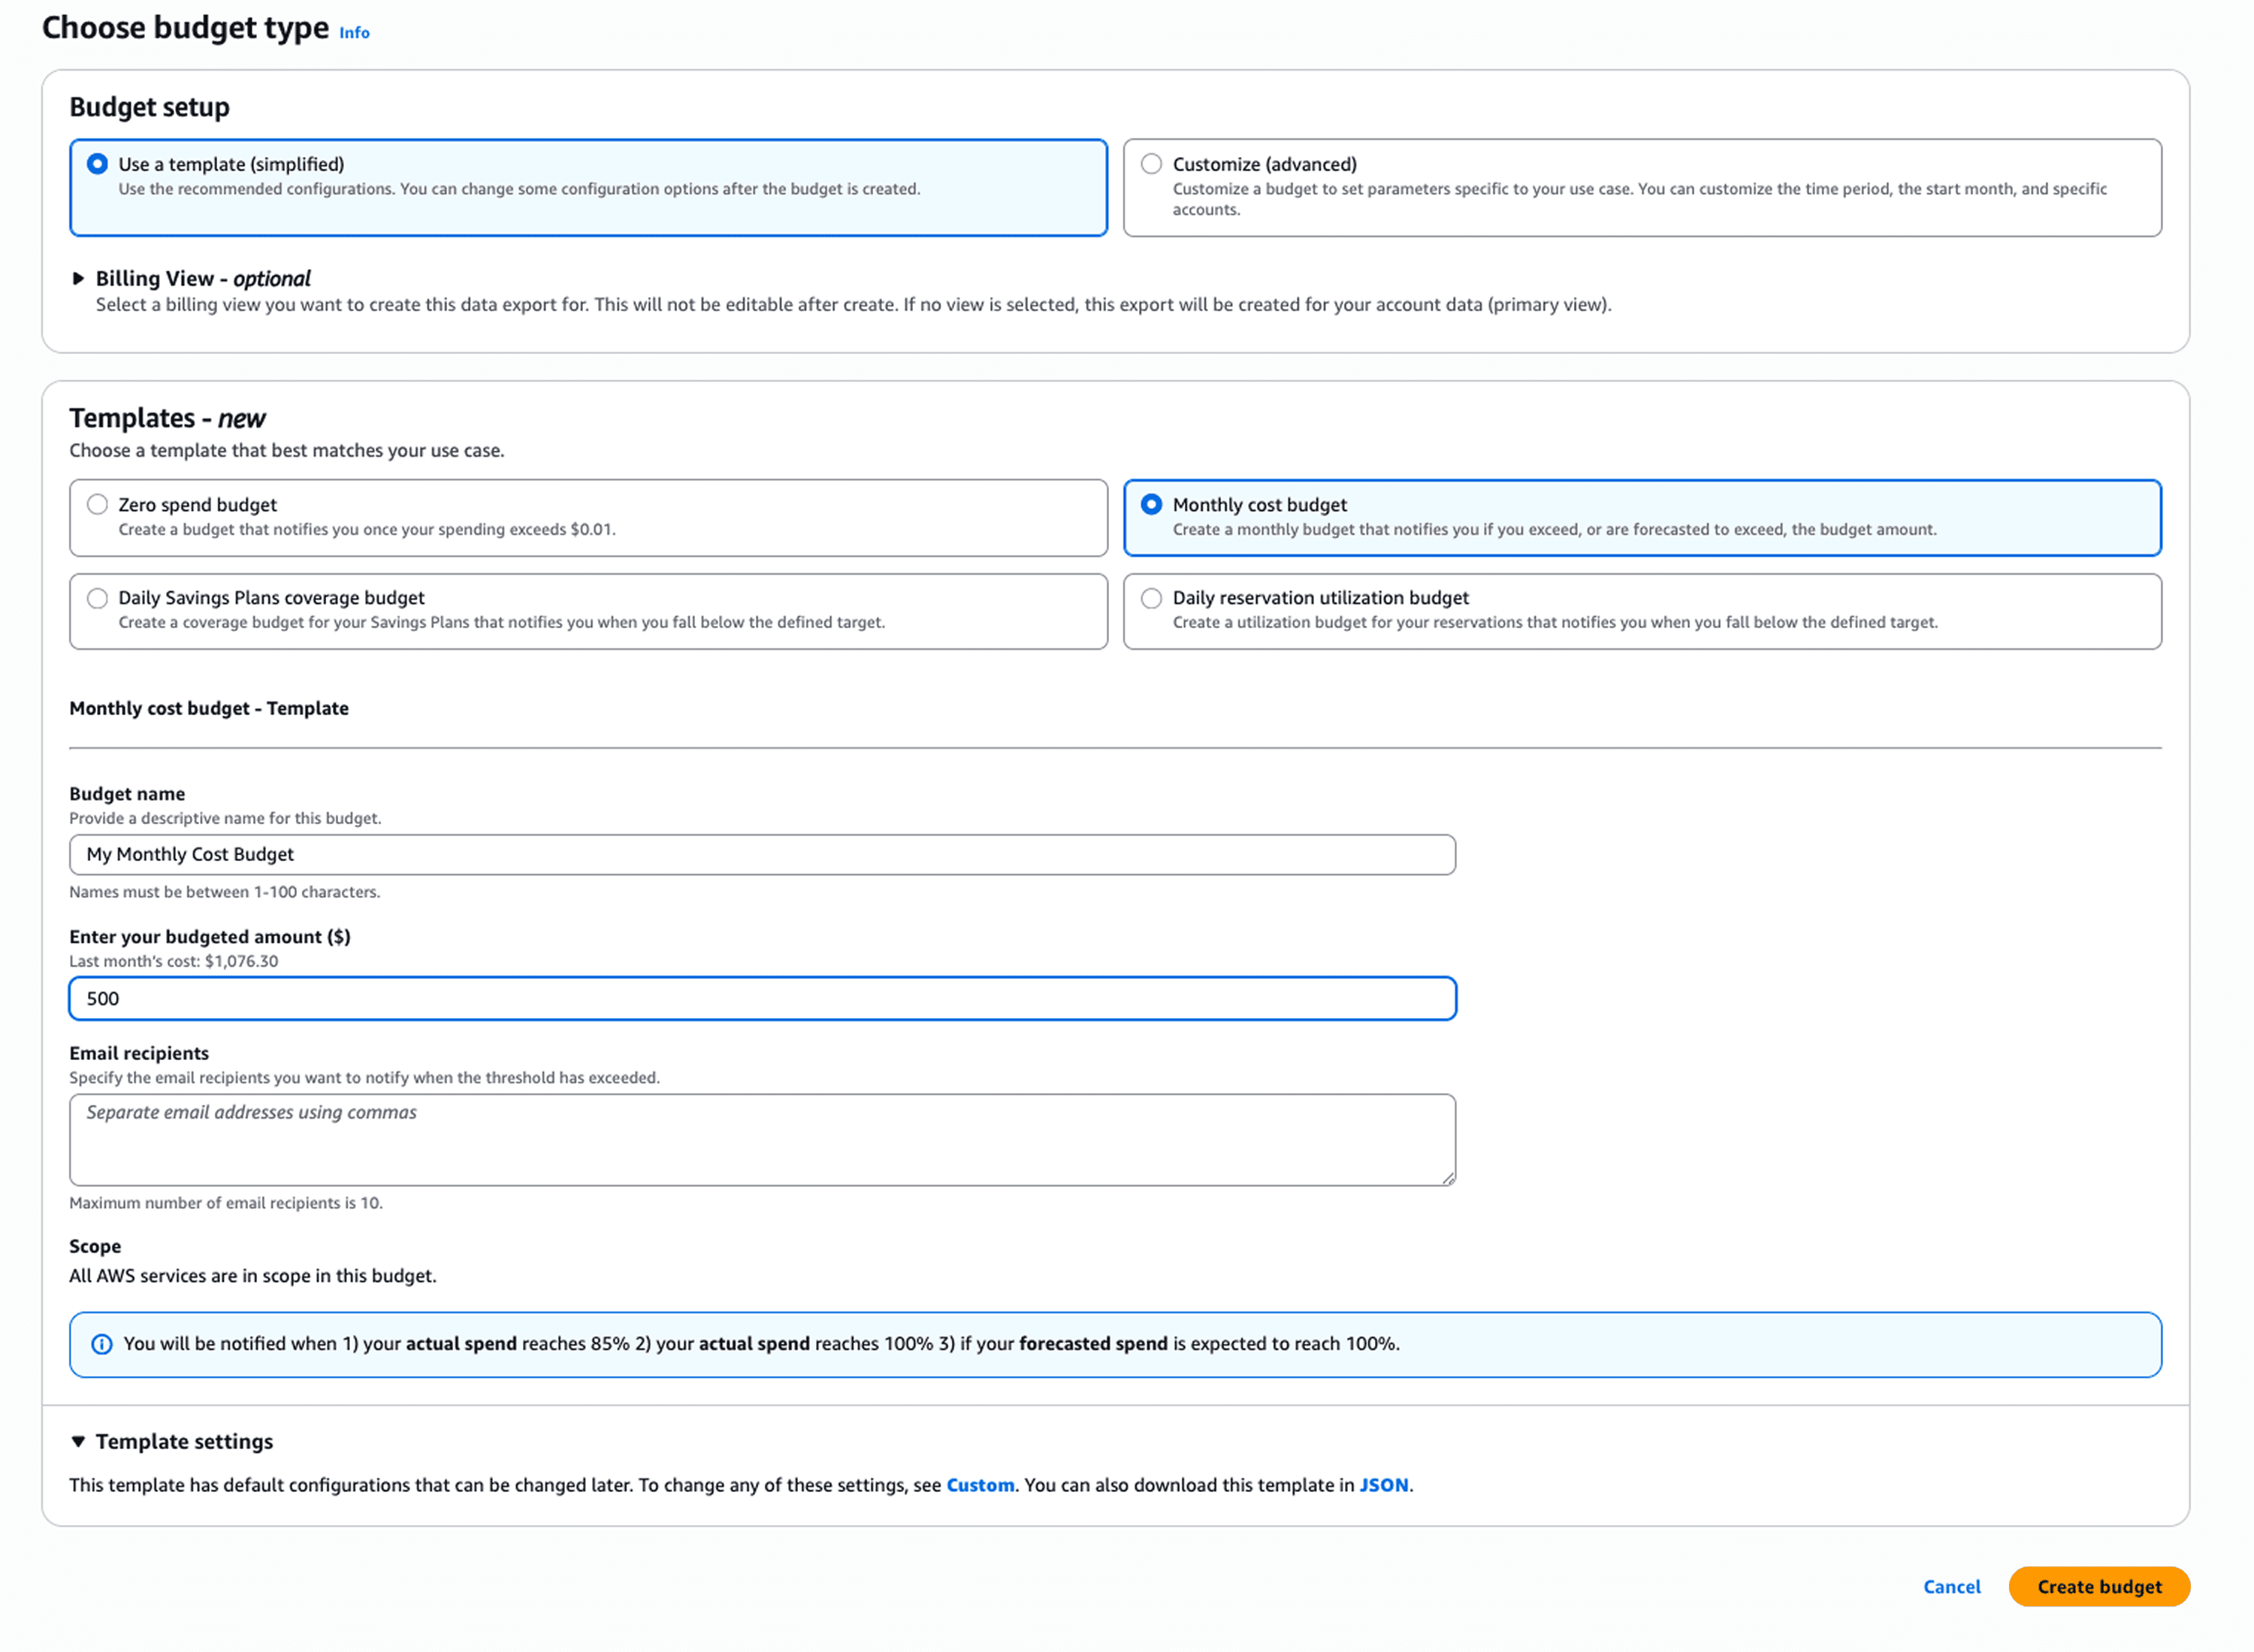This screenshot has width=2254, height=1652.
Task: Open the Info link beside page title
Action: click(x=354, y=33)
